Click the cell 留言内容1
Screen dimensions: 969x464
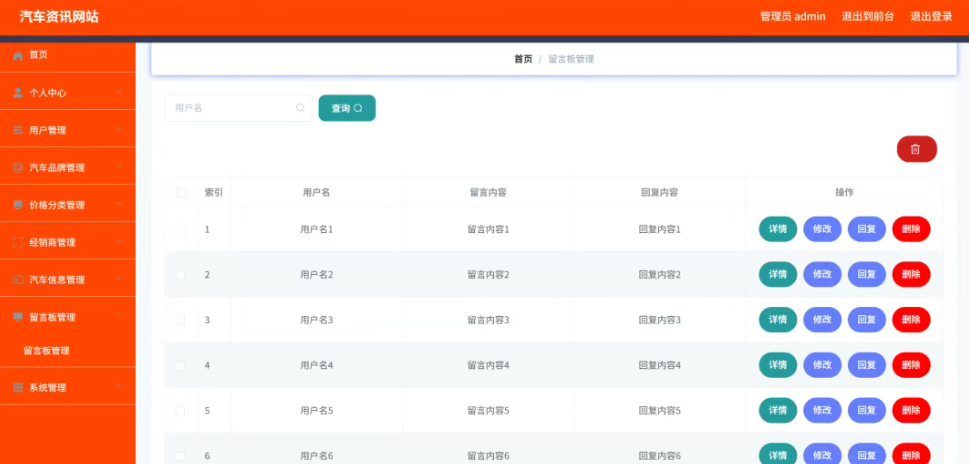pos(488,230)
